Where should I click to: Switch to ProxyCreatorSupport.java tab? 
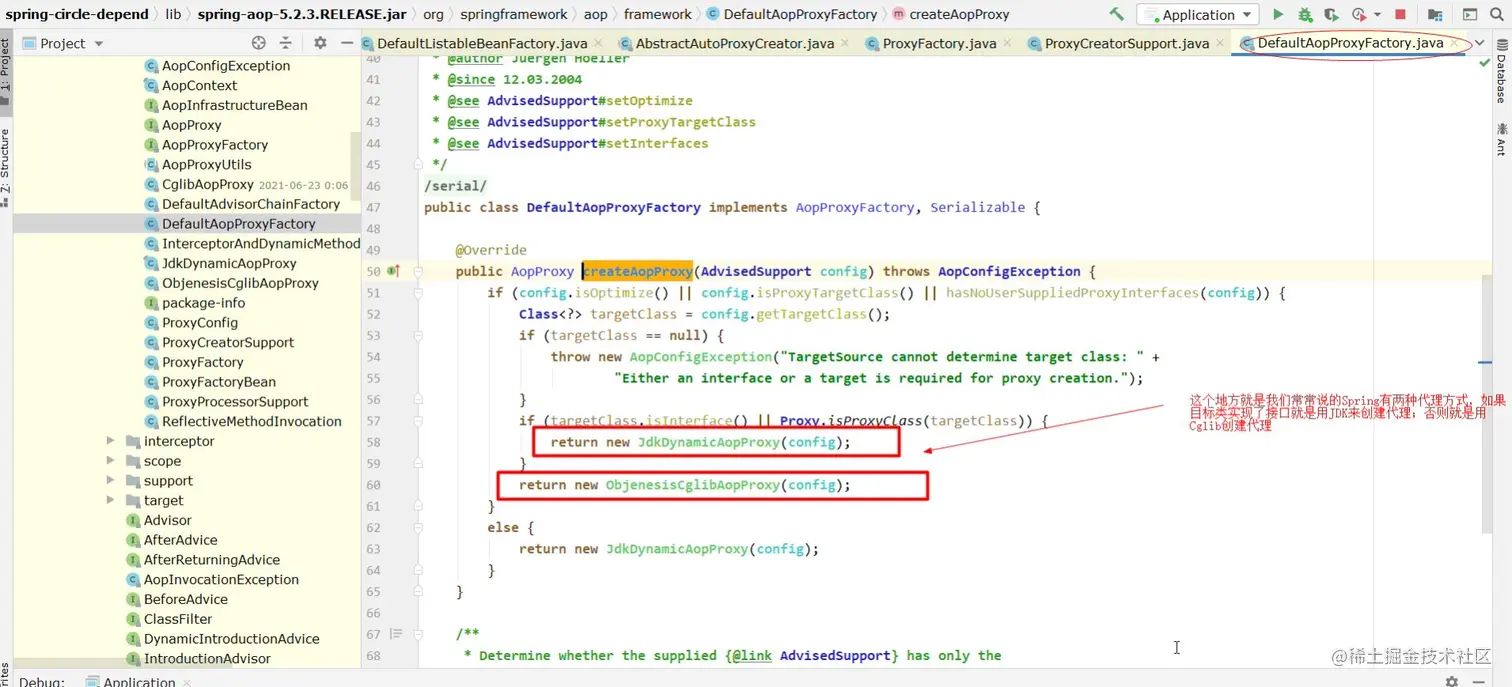1126,43
